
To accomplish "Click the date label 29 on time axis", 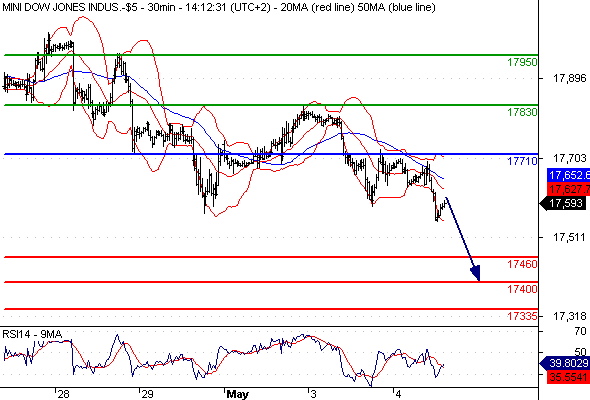I will click(x=148, y=394).
